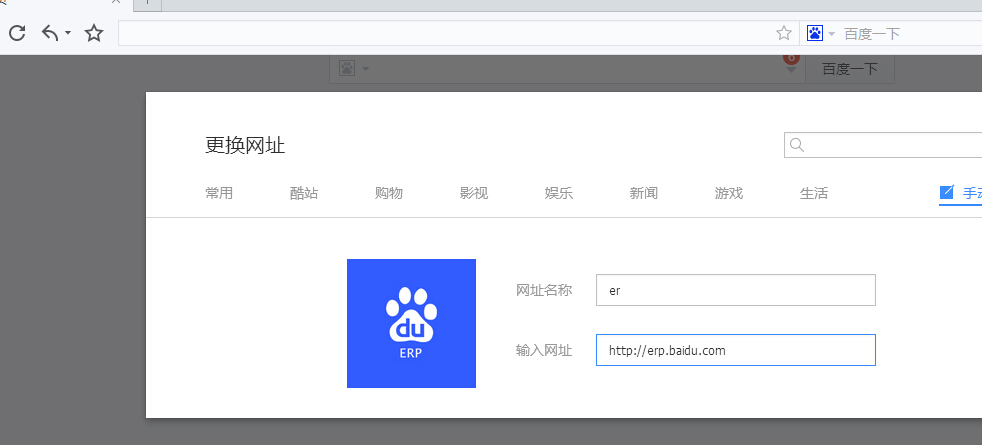Click the 输入网址 label

click(544, 350)
